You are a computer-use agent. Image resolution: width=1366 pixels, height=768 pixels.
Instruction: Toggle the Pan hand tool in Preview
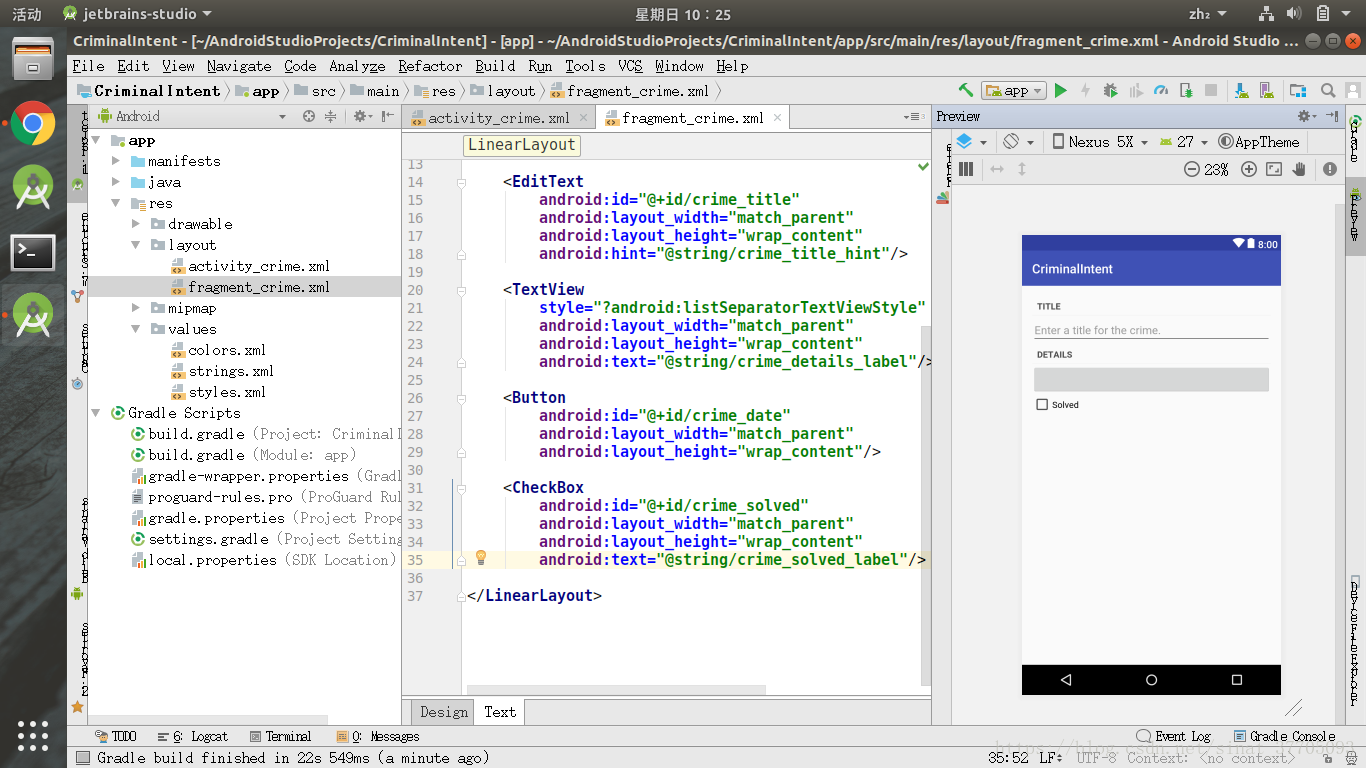pyautogui.click(x=1300, y=169)
